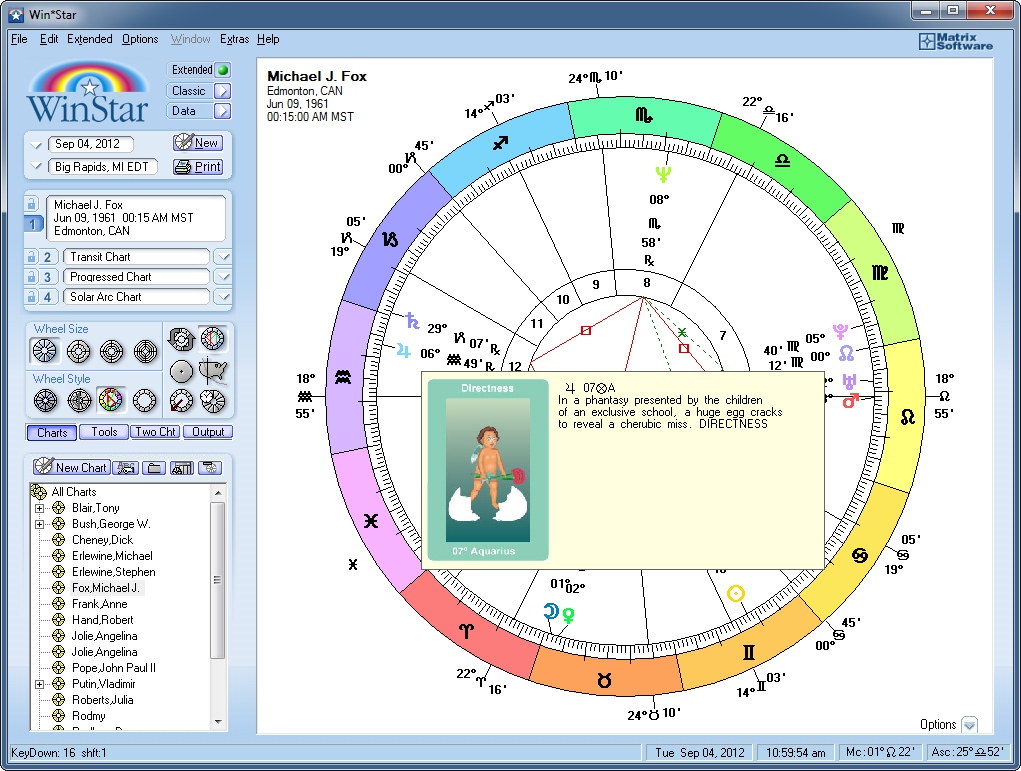Open the folder icon in chart toolbar

[x=154, y=468]
